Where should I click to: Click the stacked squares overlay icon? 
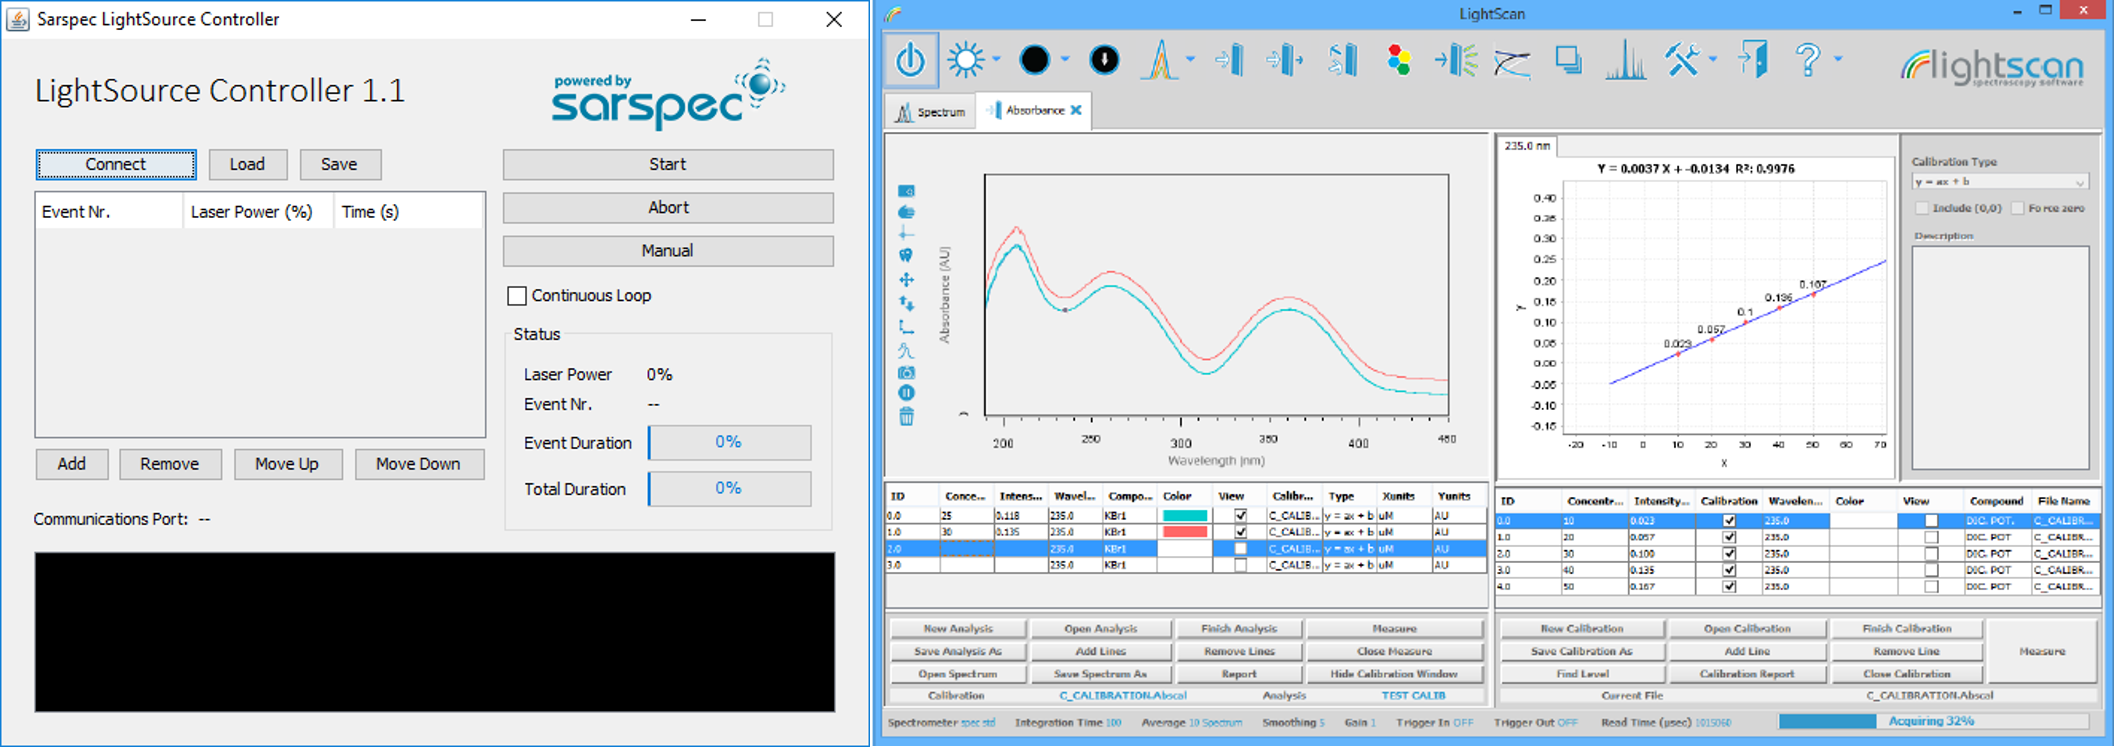(x=1568, y=60)
